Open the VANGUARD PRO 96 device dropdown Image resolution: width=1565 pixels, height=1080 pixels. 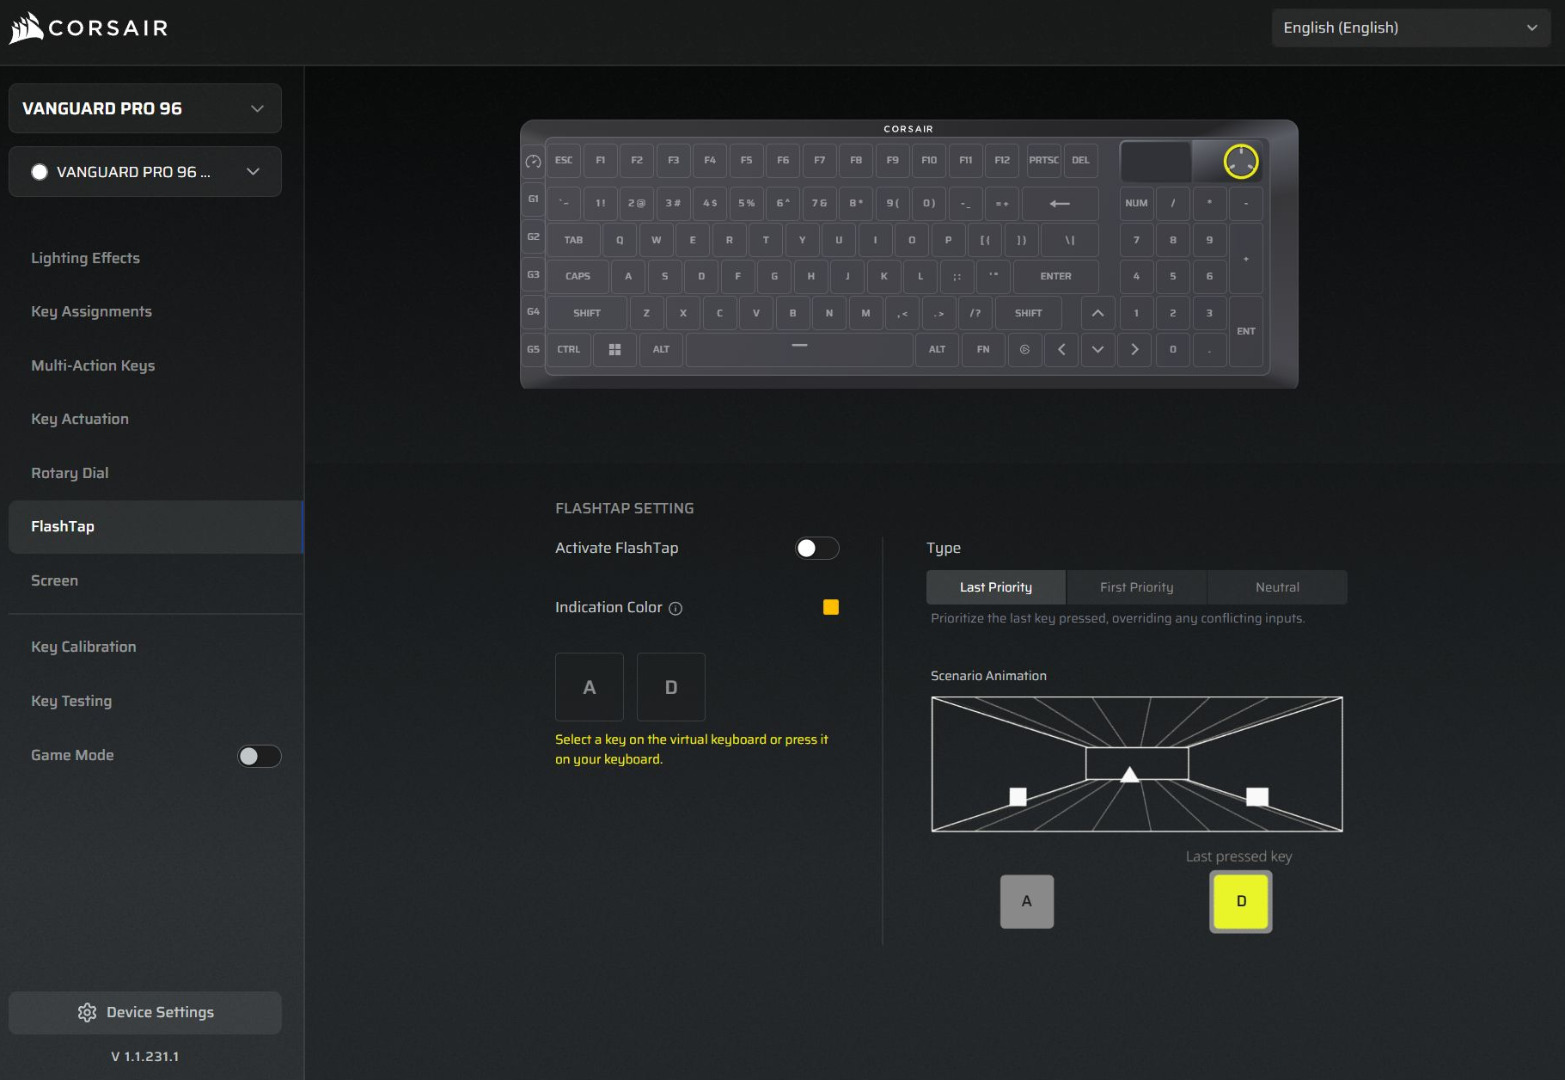coord(145,108)
